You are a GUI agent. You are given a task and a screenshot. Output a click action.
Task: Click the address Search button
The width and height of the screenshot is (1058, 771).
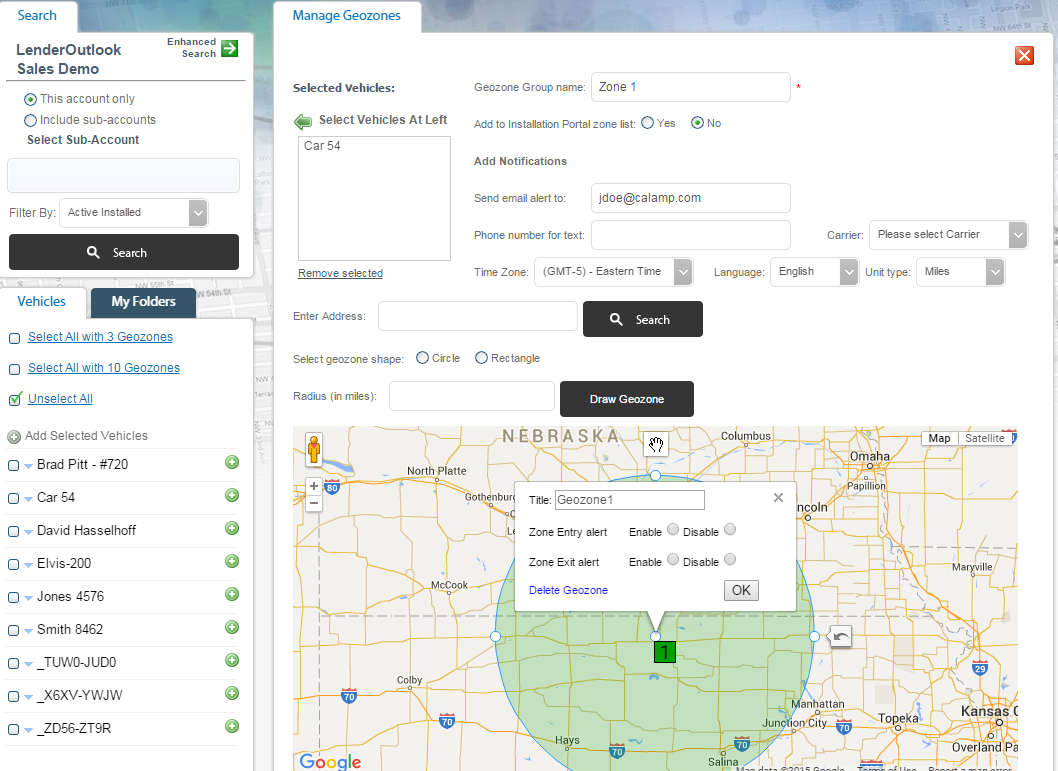coord(642,319)
